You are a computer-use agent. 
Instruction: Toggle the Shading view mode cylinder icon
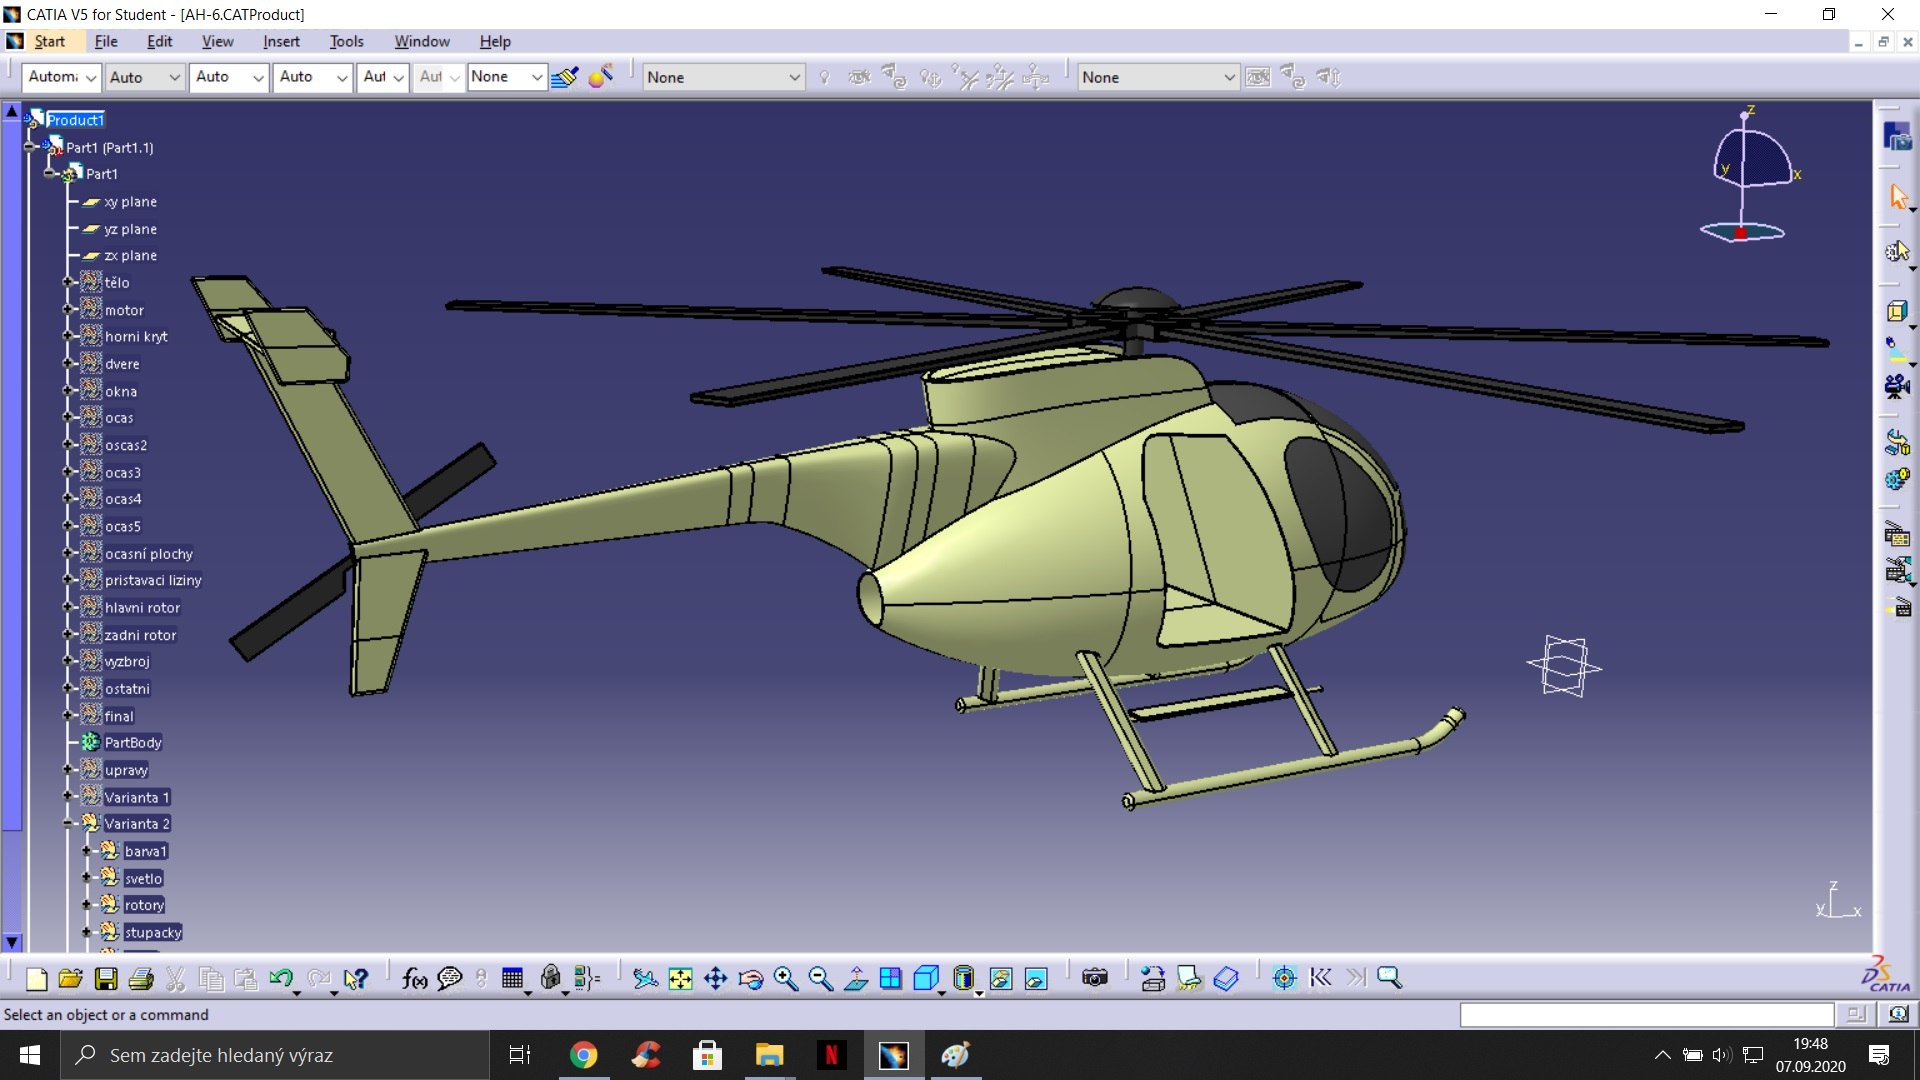[x=963, y=979]
